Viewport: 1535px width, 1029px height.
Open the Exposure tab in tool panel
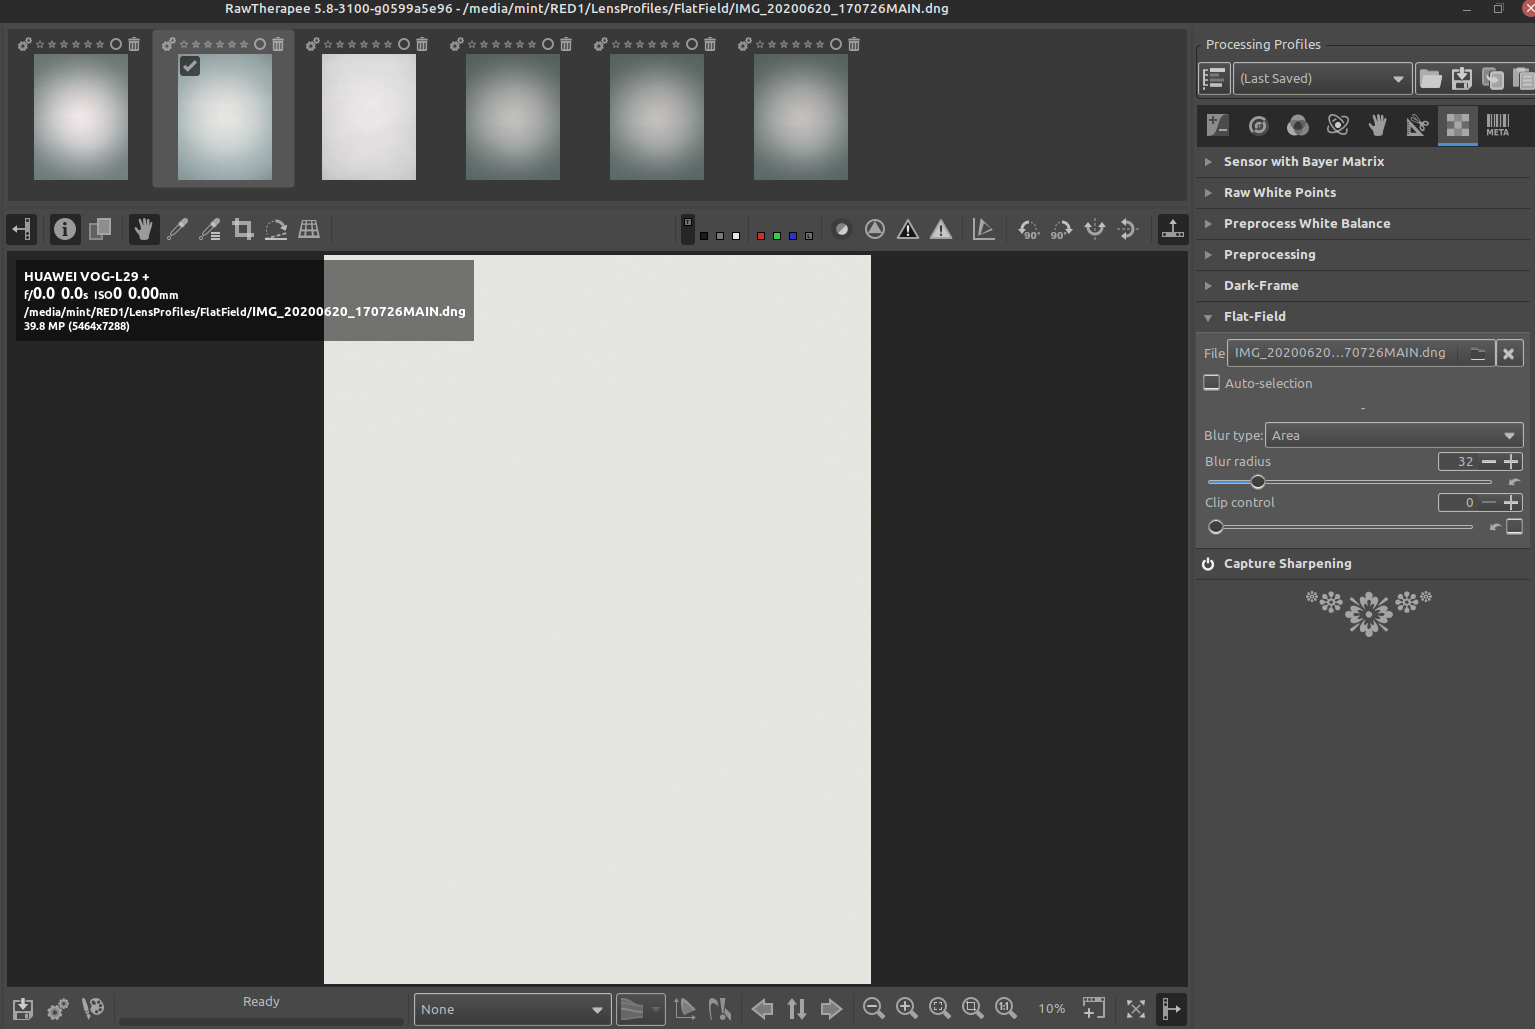tap(1218, 125)
